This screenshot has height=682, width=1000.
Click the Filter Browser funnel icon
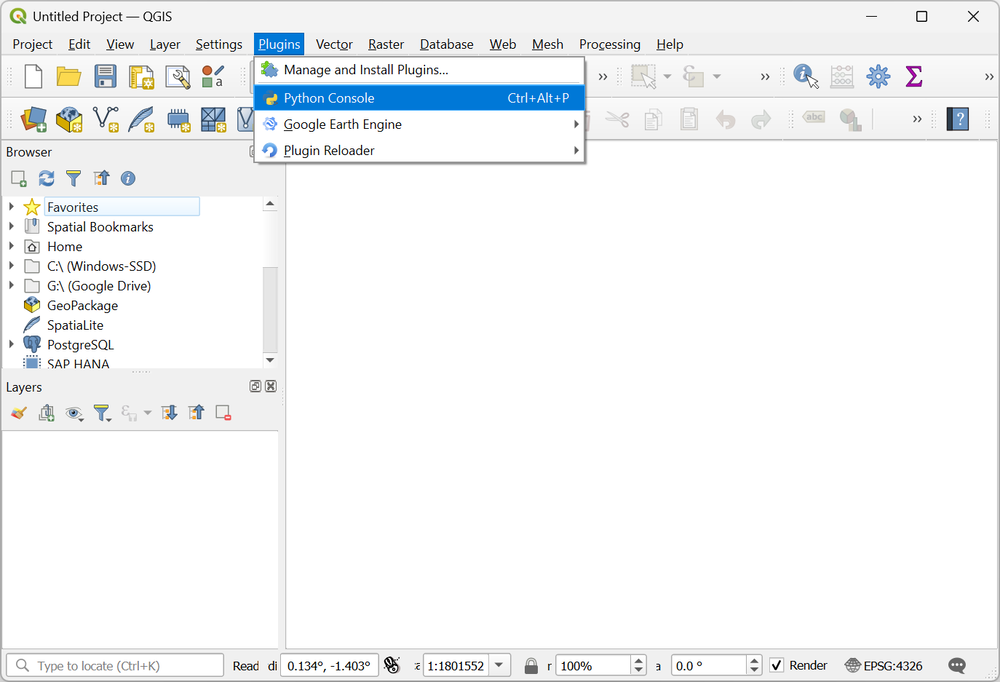[x=73, y=179]
